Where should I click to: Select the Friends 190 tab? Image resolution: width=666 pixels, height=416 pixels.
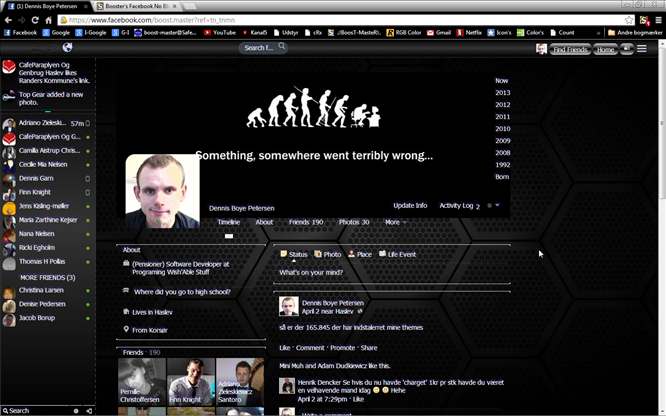click(x=306, y=222)
